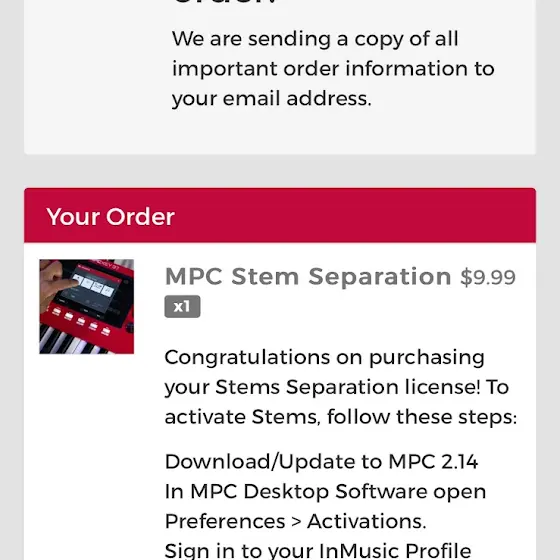This screenshot has height=560, width=560.
Task: Click the Your Order heading text
Action: 110,217
